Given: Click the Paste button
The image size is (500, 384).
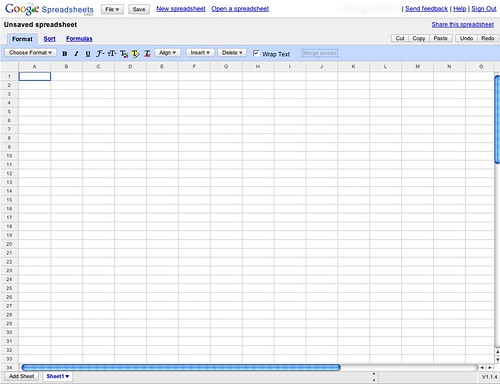Looking at the screenshot, I should point(440,38).
